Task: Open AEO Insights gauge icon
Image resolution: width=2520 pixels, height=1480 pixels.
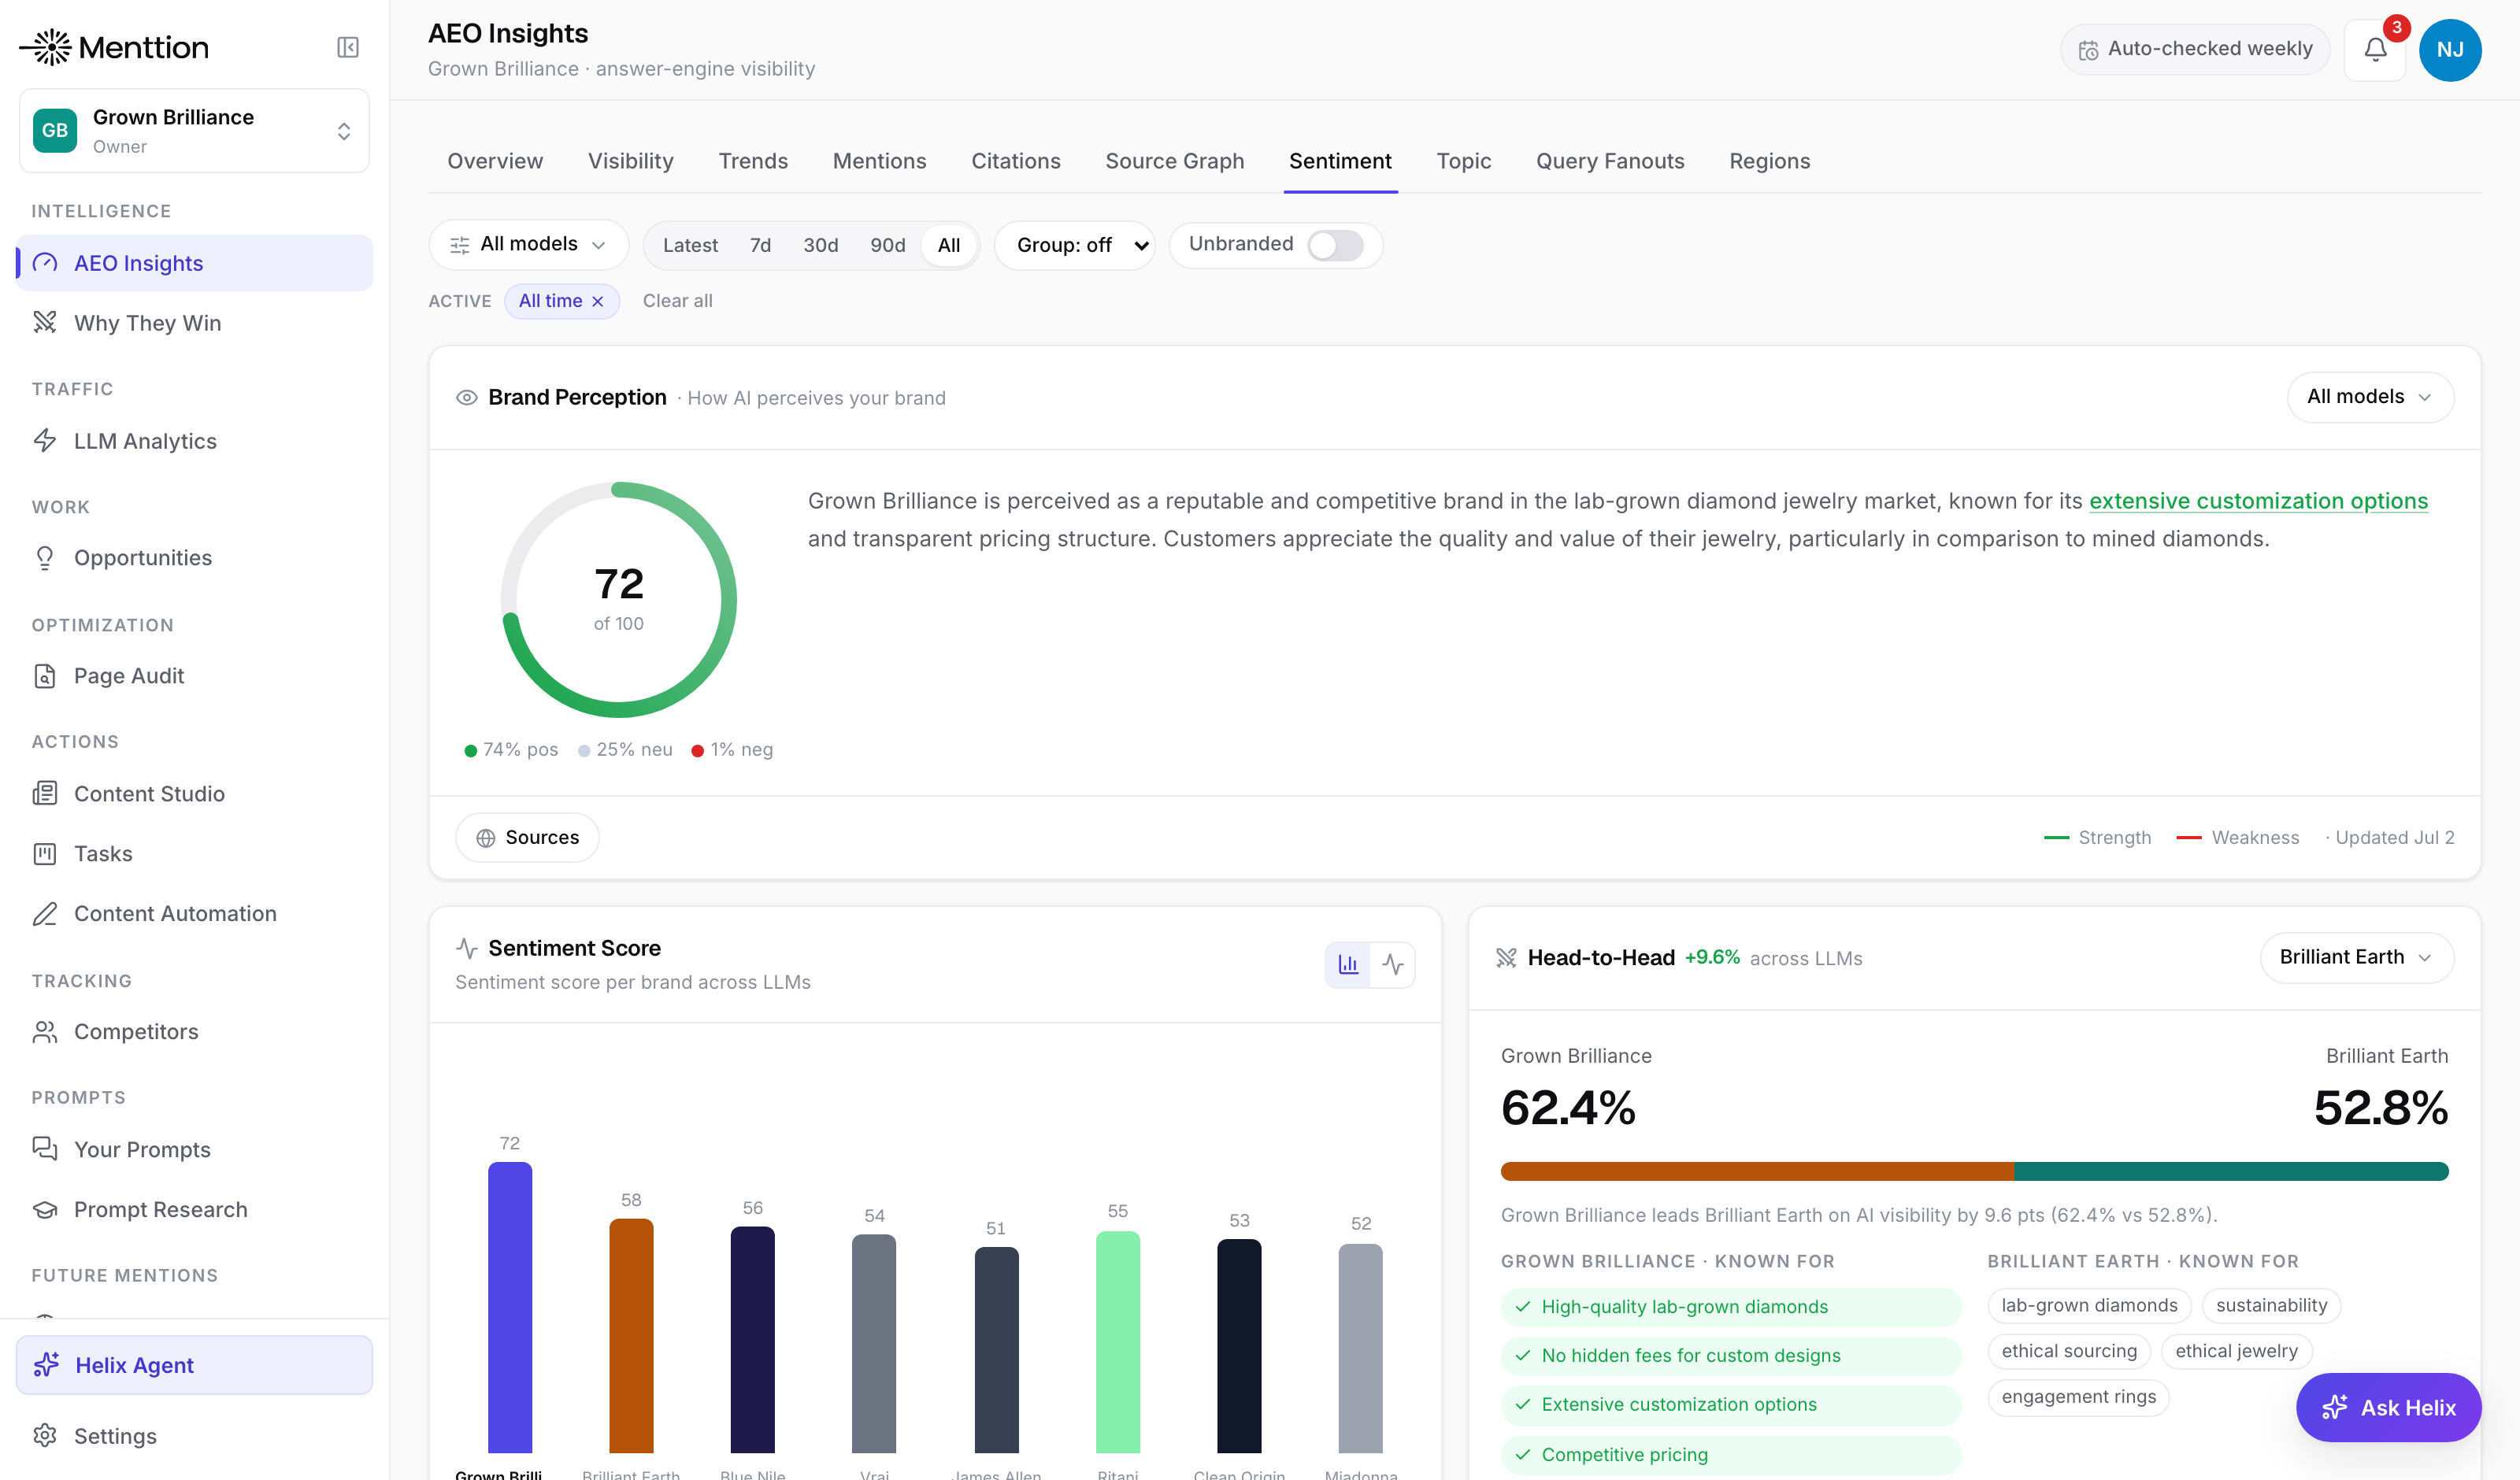Action: pyautogui.click(x=45, y=263)
